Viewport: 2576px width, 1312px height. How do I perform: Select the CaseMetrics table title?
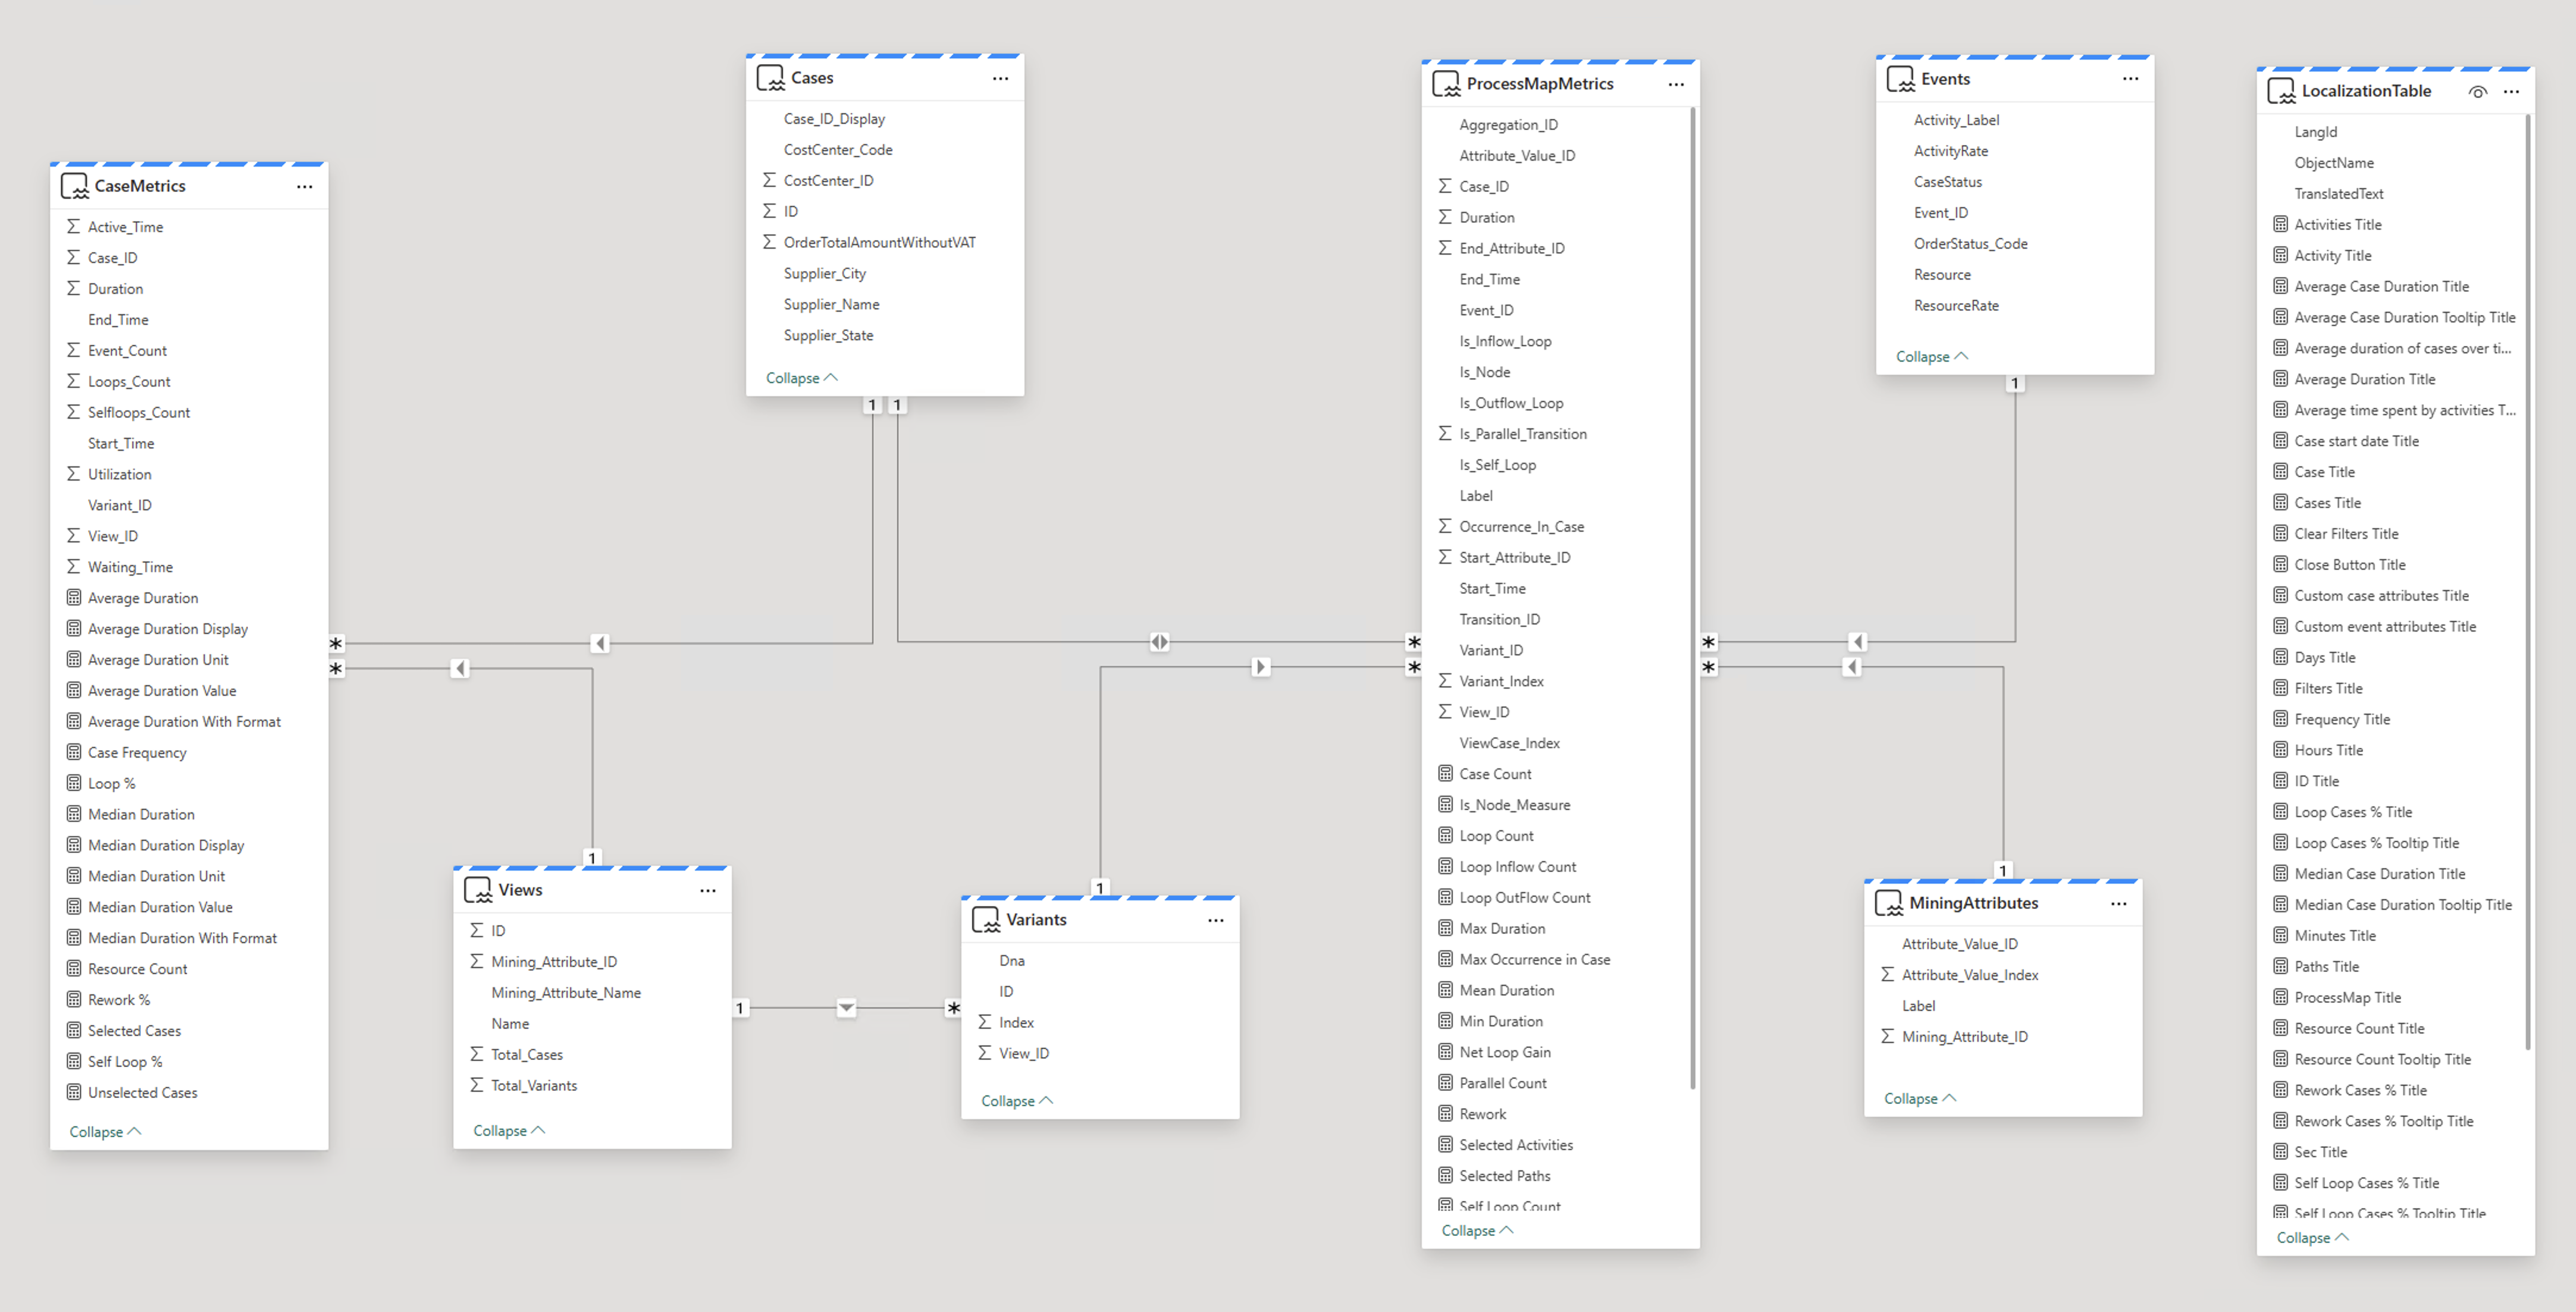pyautogui.click(x=140, y=186)
